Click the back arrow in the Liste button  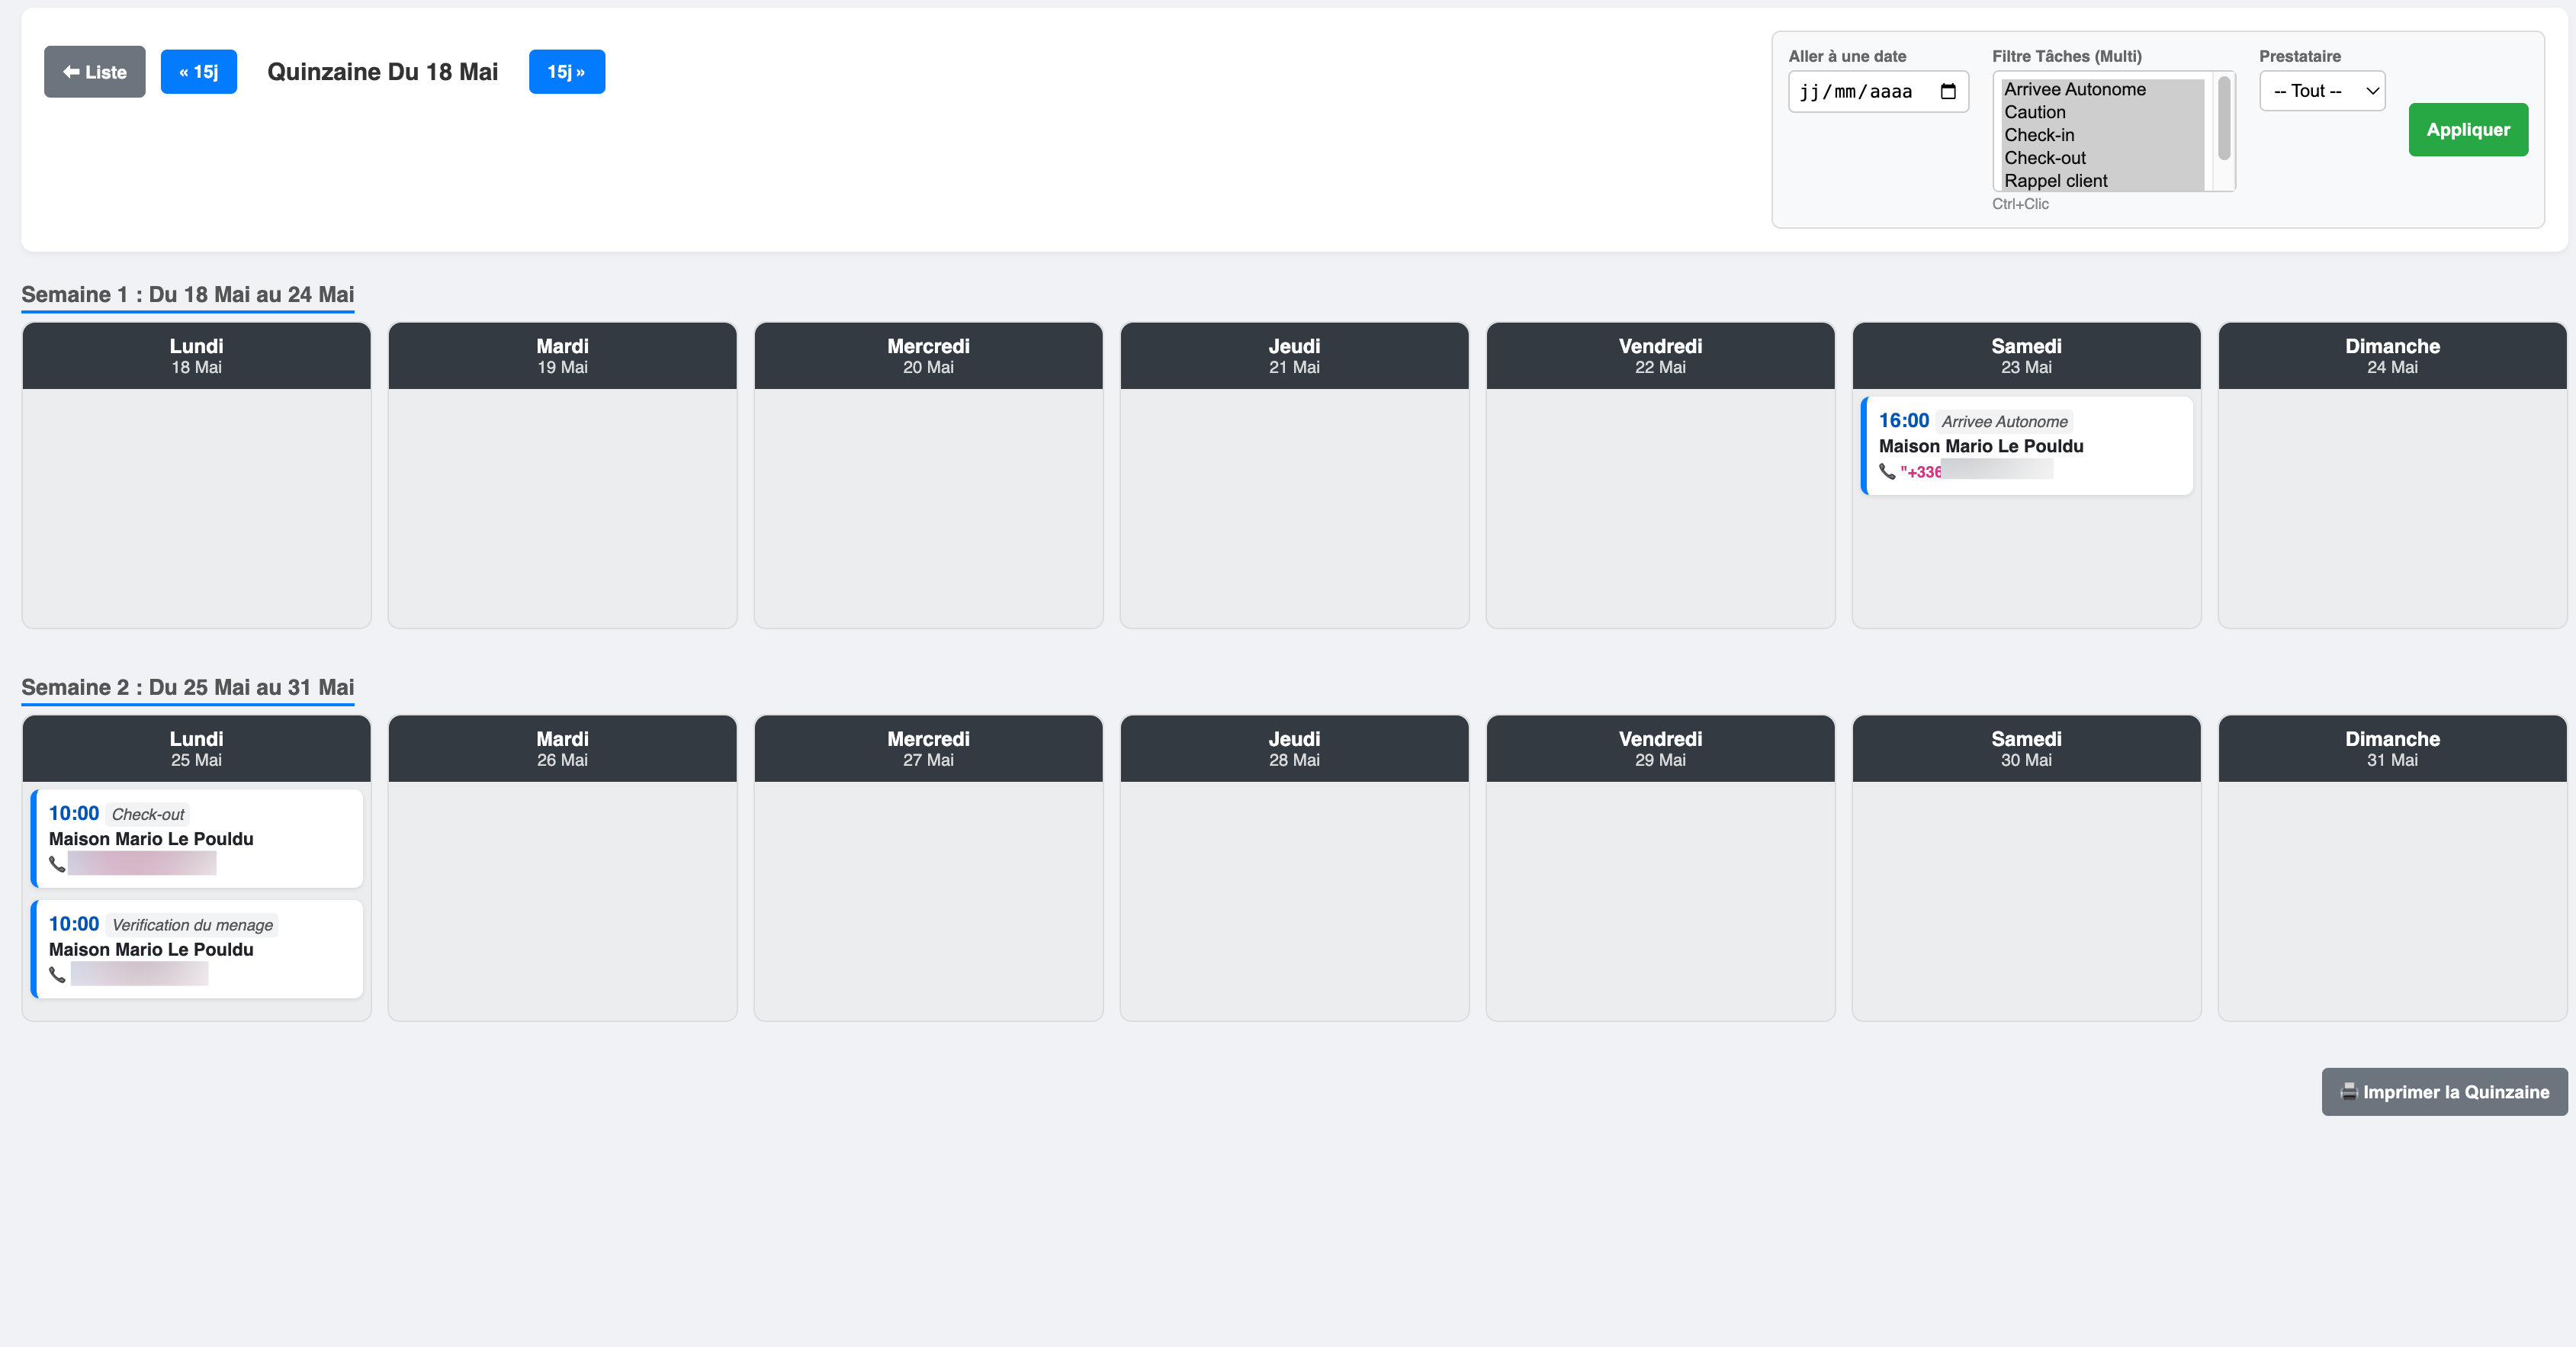pos(72,71)
